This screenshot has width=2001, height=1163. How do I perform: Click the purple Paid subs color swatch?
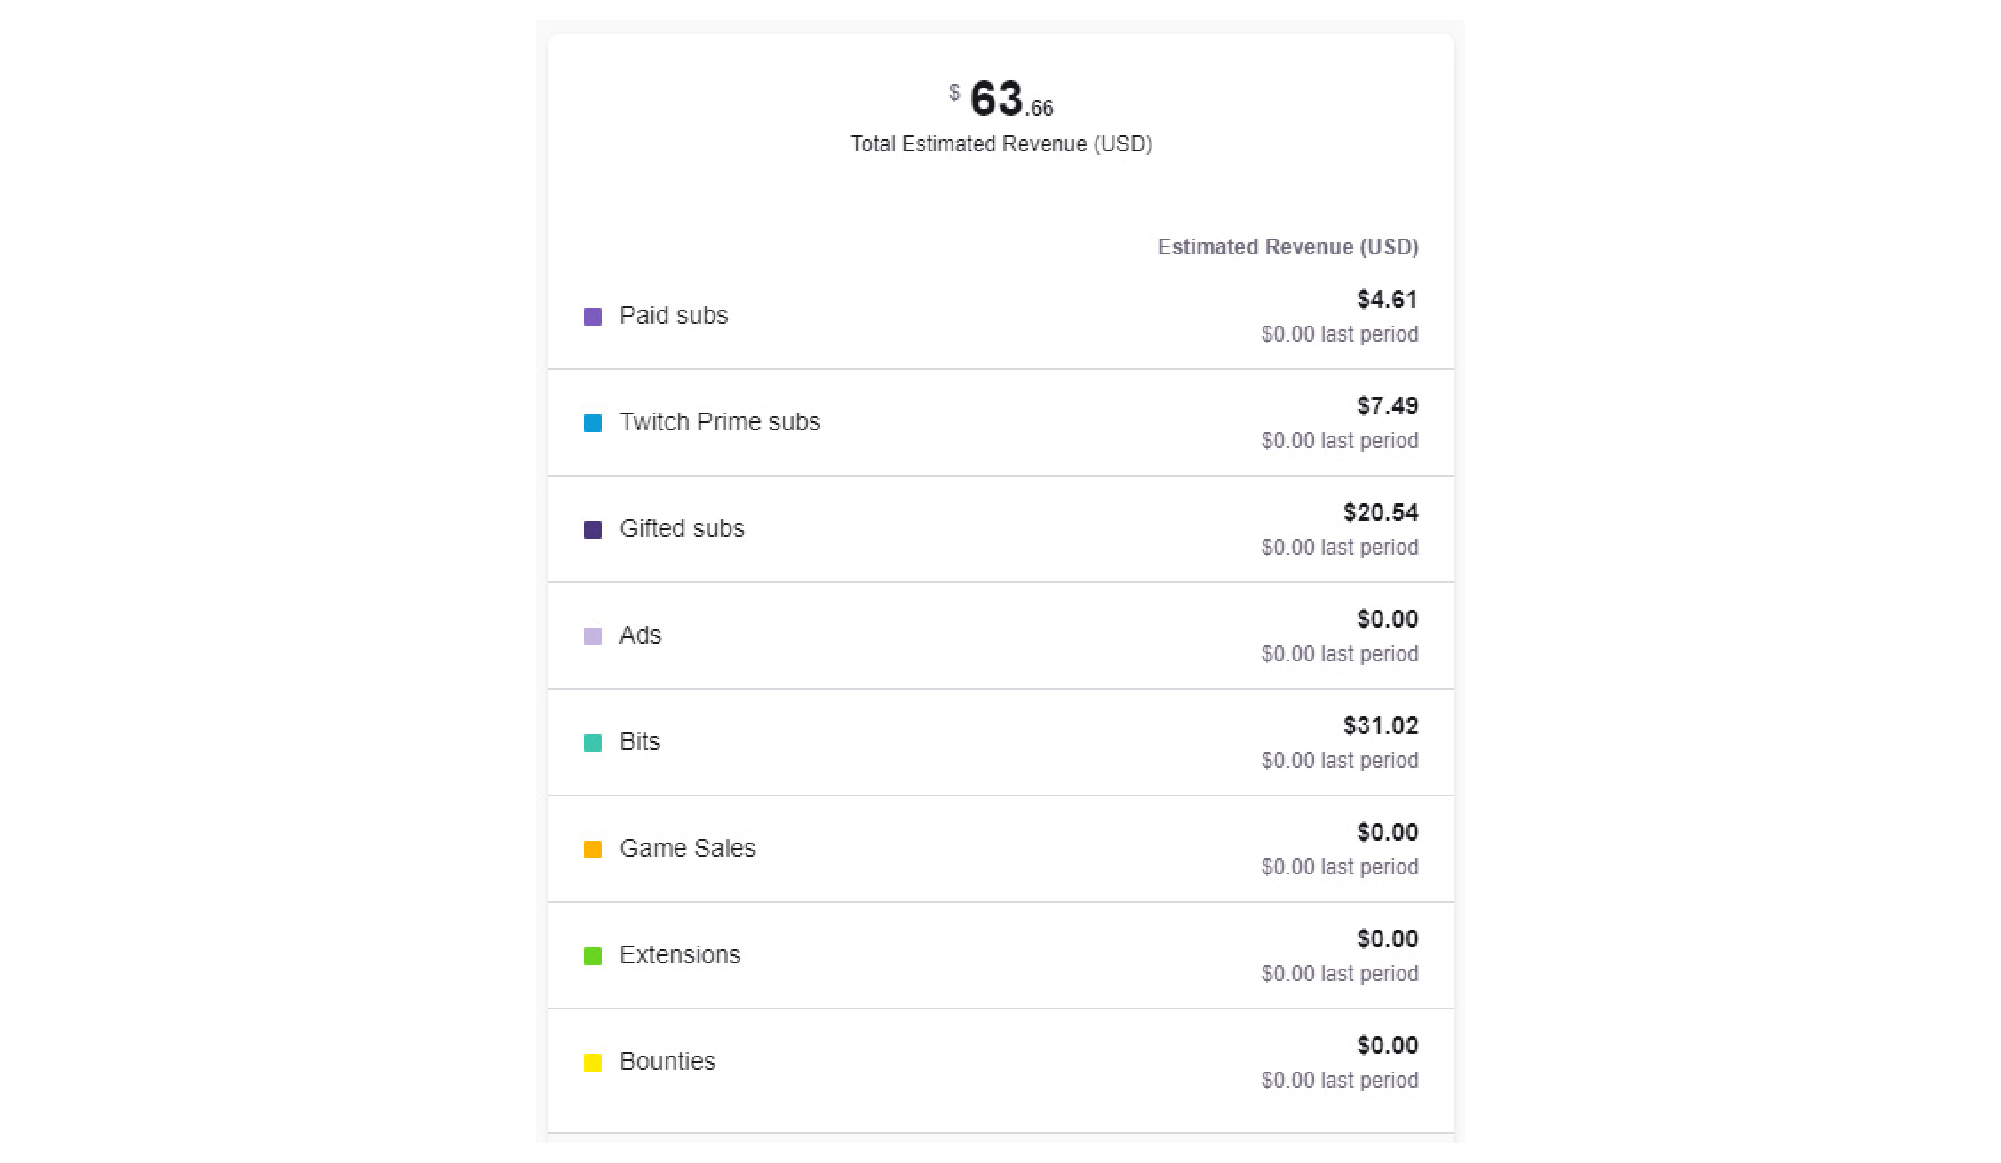click(x=593, y=317)
